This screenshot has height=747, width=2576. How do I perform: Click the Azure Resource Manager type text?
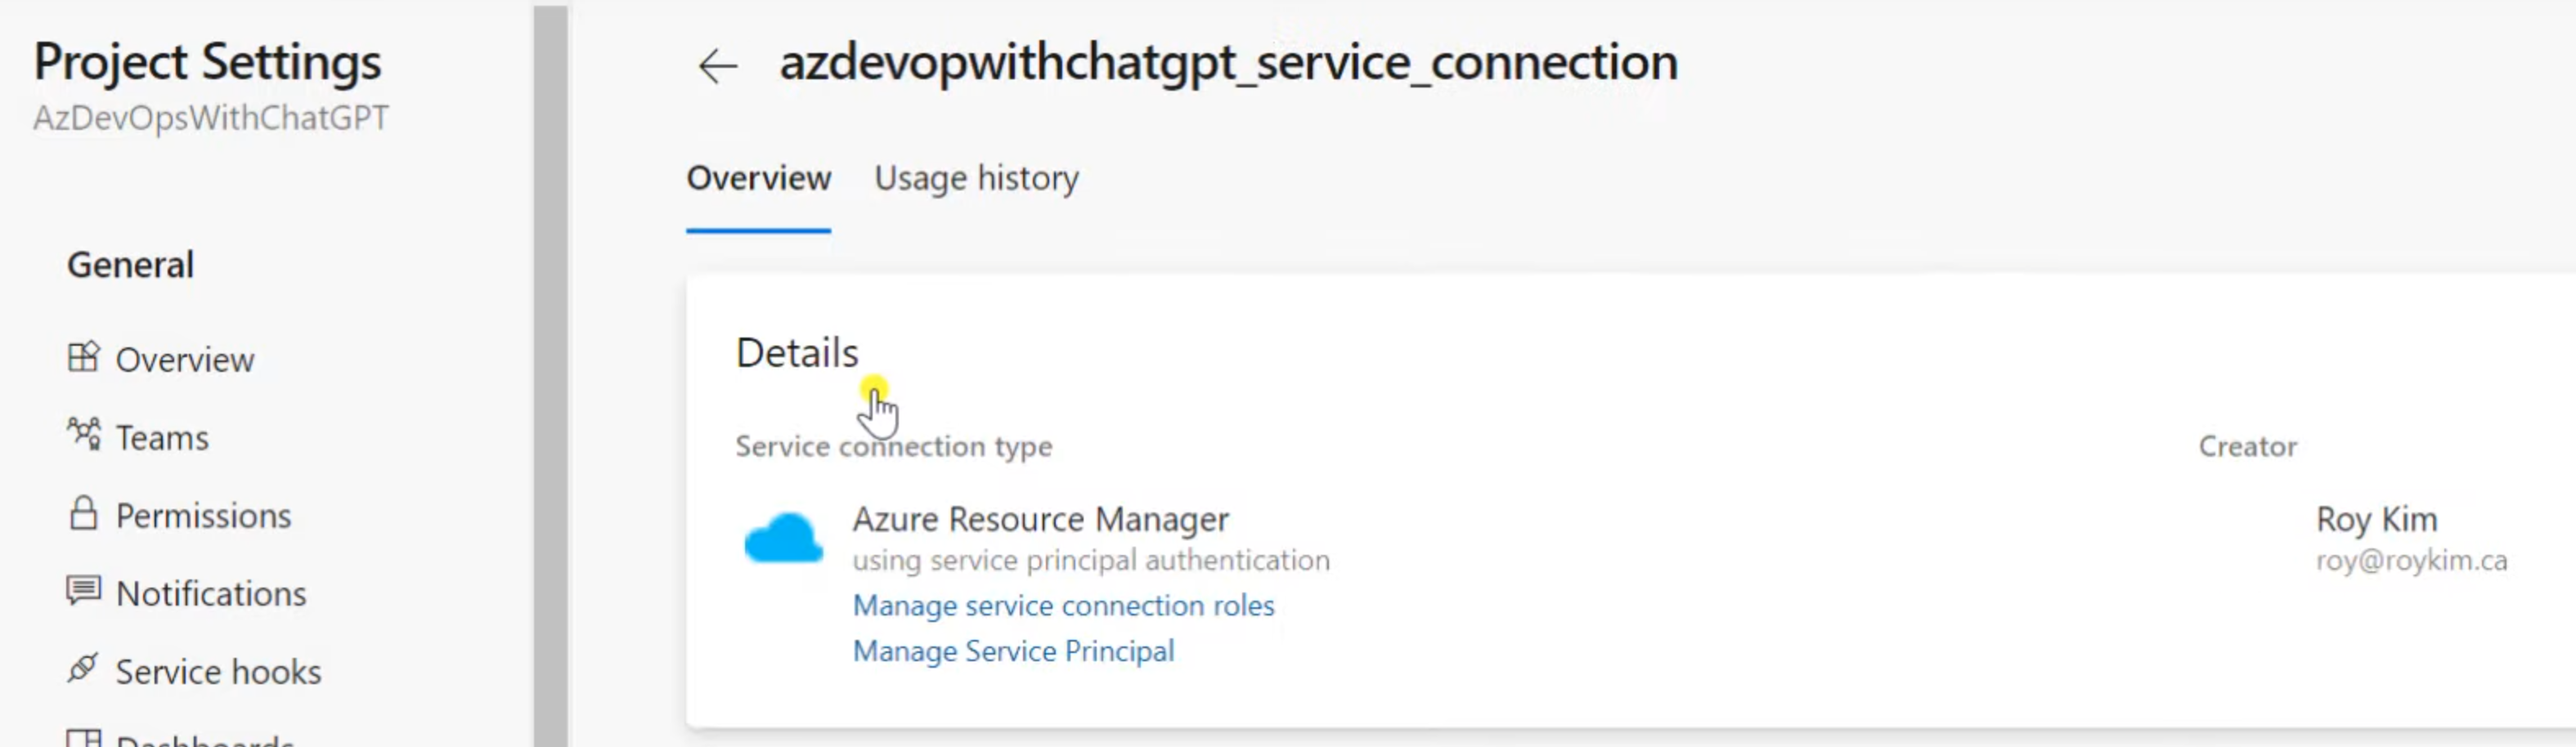pos(1040,519)
